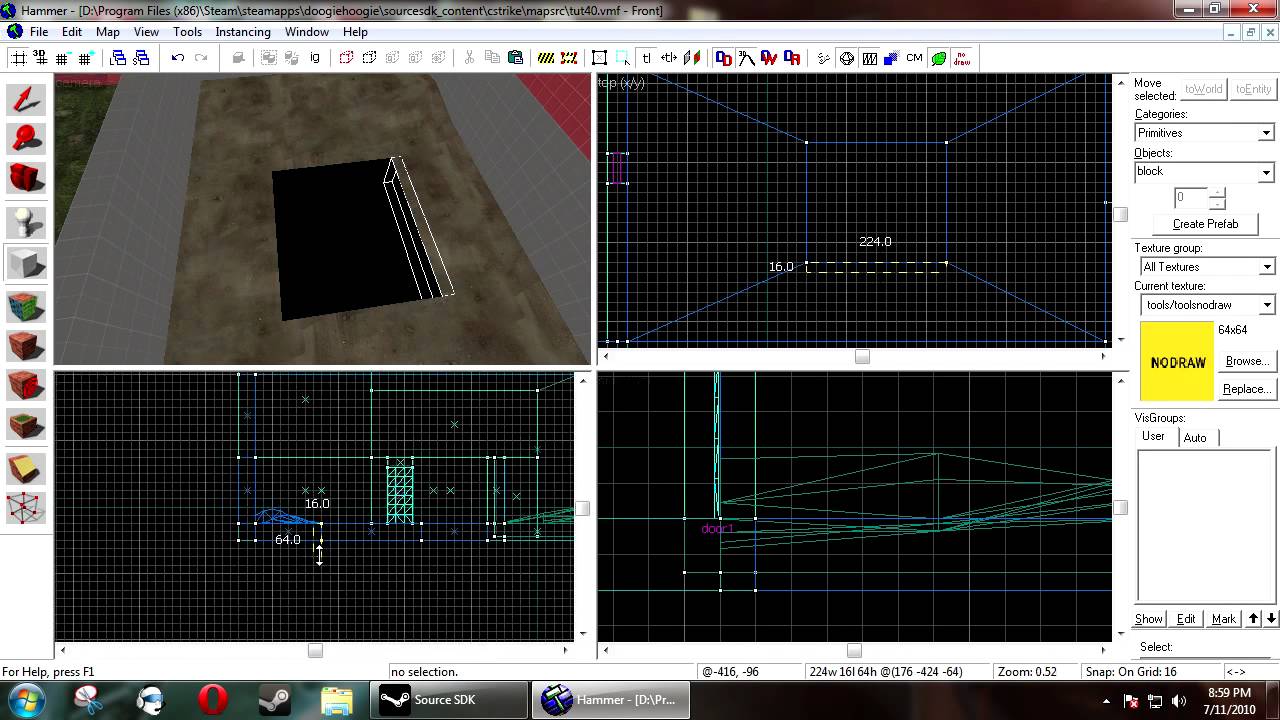This screenshot has width=1280, height=720.
Task: Open the Tools menu
Action: pos(187,32)
